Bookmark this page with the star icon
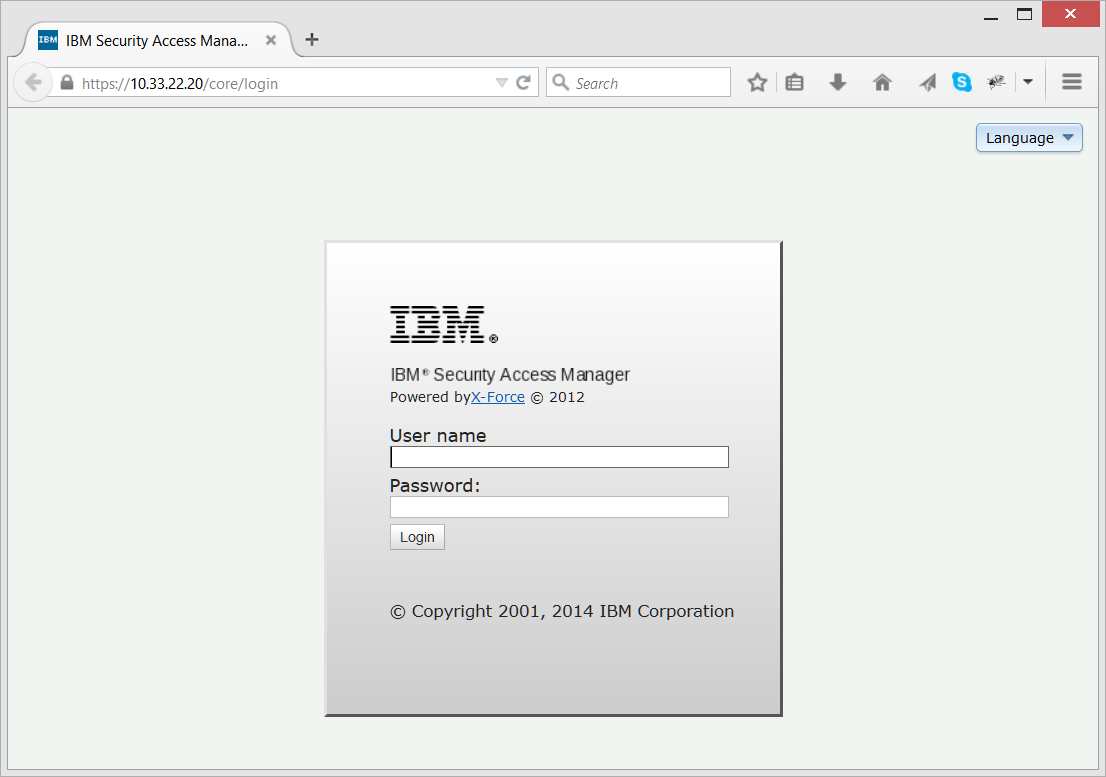1106x777 pixels. click(757, 81)
